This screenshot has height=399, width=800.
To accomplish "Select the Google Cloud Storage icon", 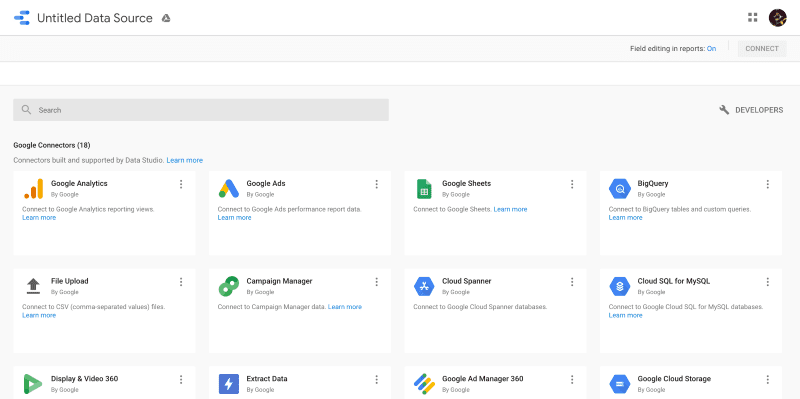I will [620, 384].
